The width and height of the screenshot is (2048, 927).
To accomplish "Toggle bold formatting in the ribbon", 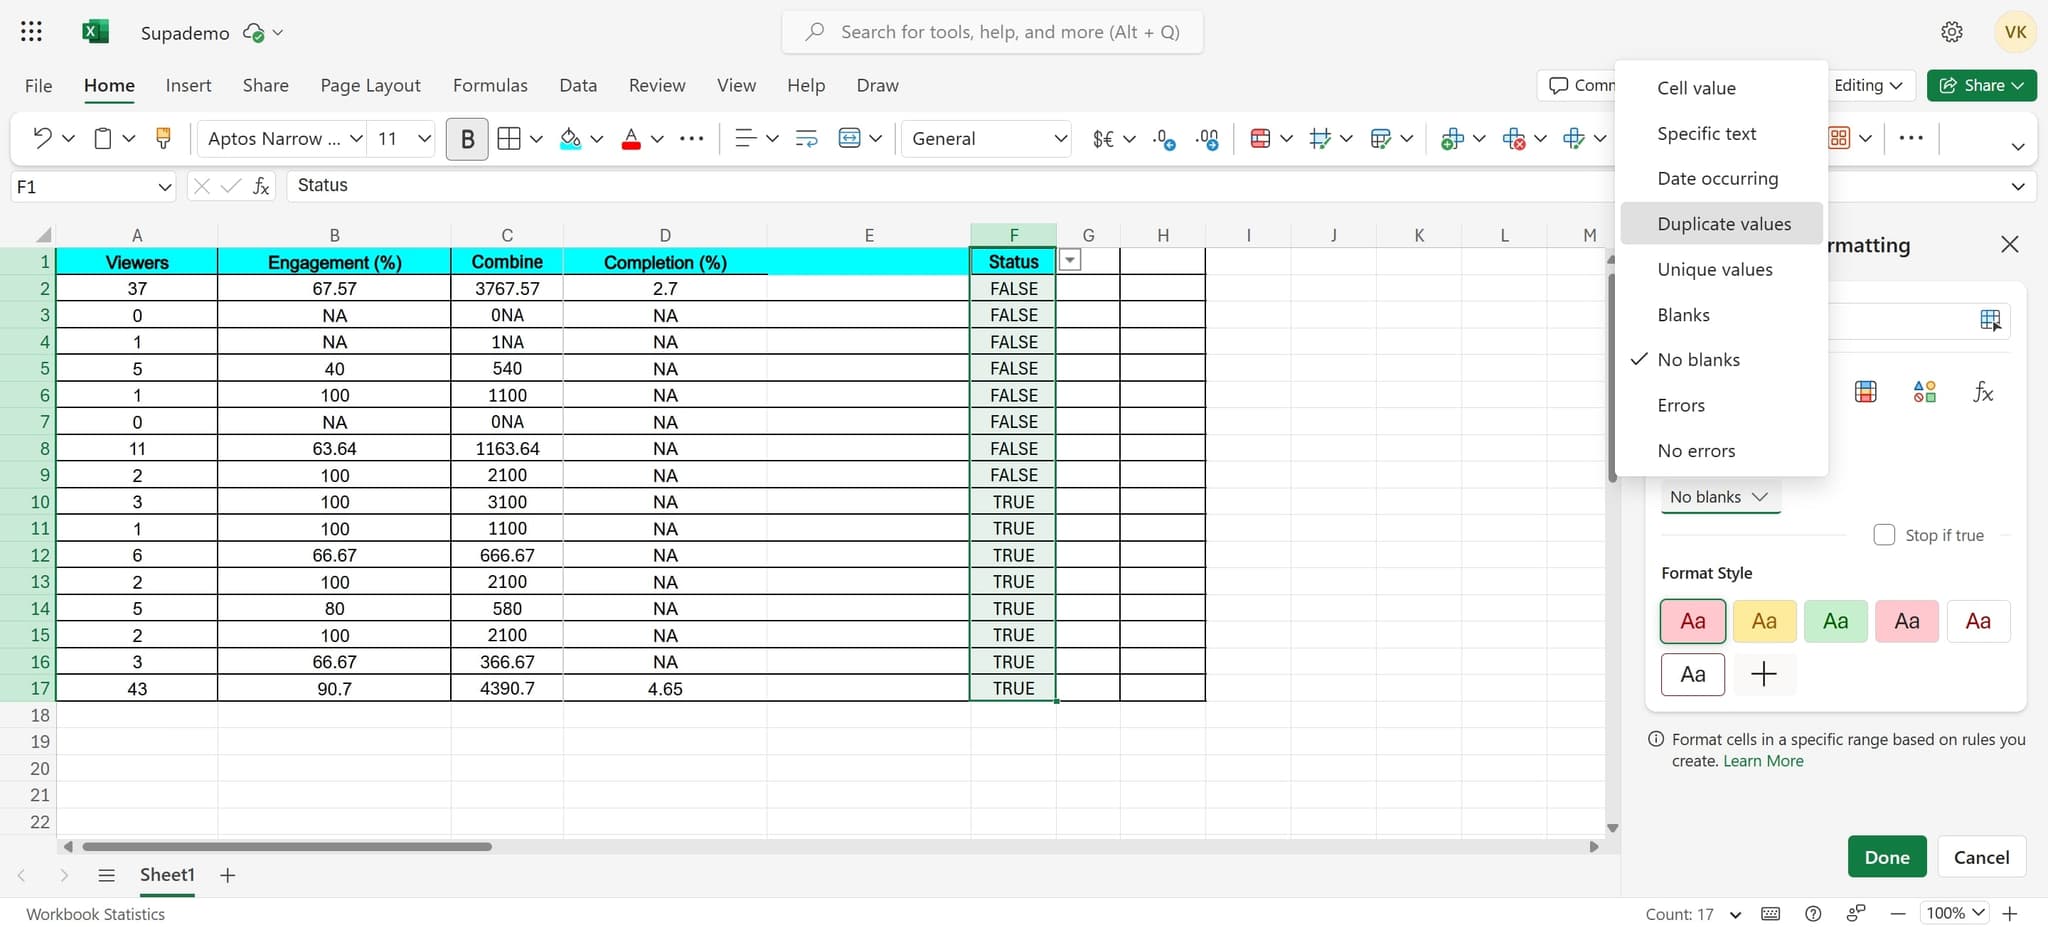I will [466, 138].
